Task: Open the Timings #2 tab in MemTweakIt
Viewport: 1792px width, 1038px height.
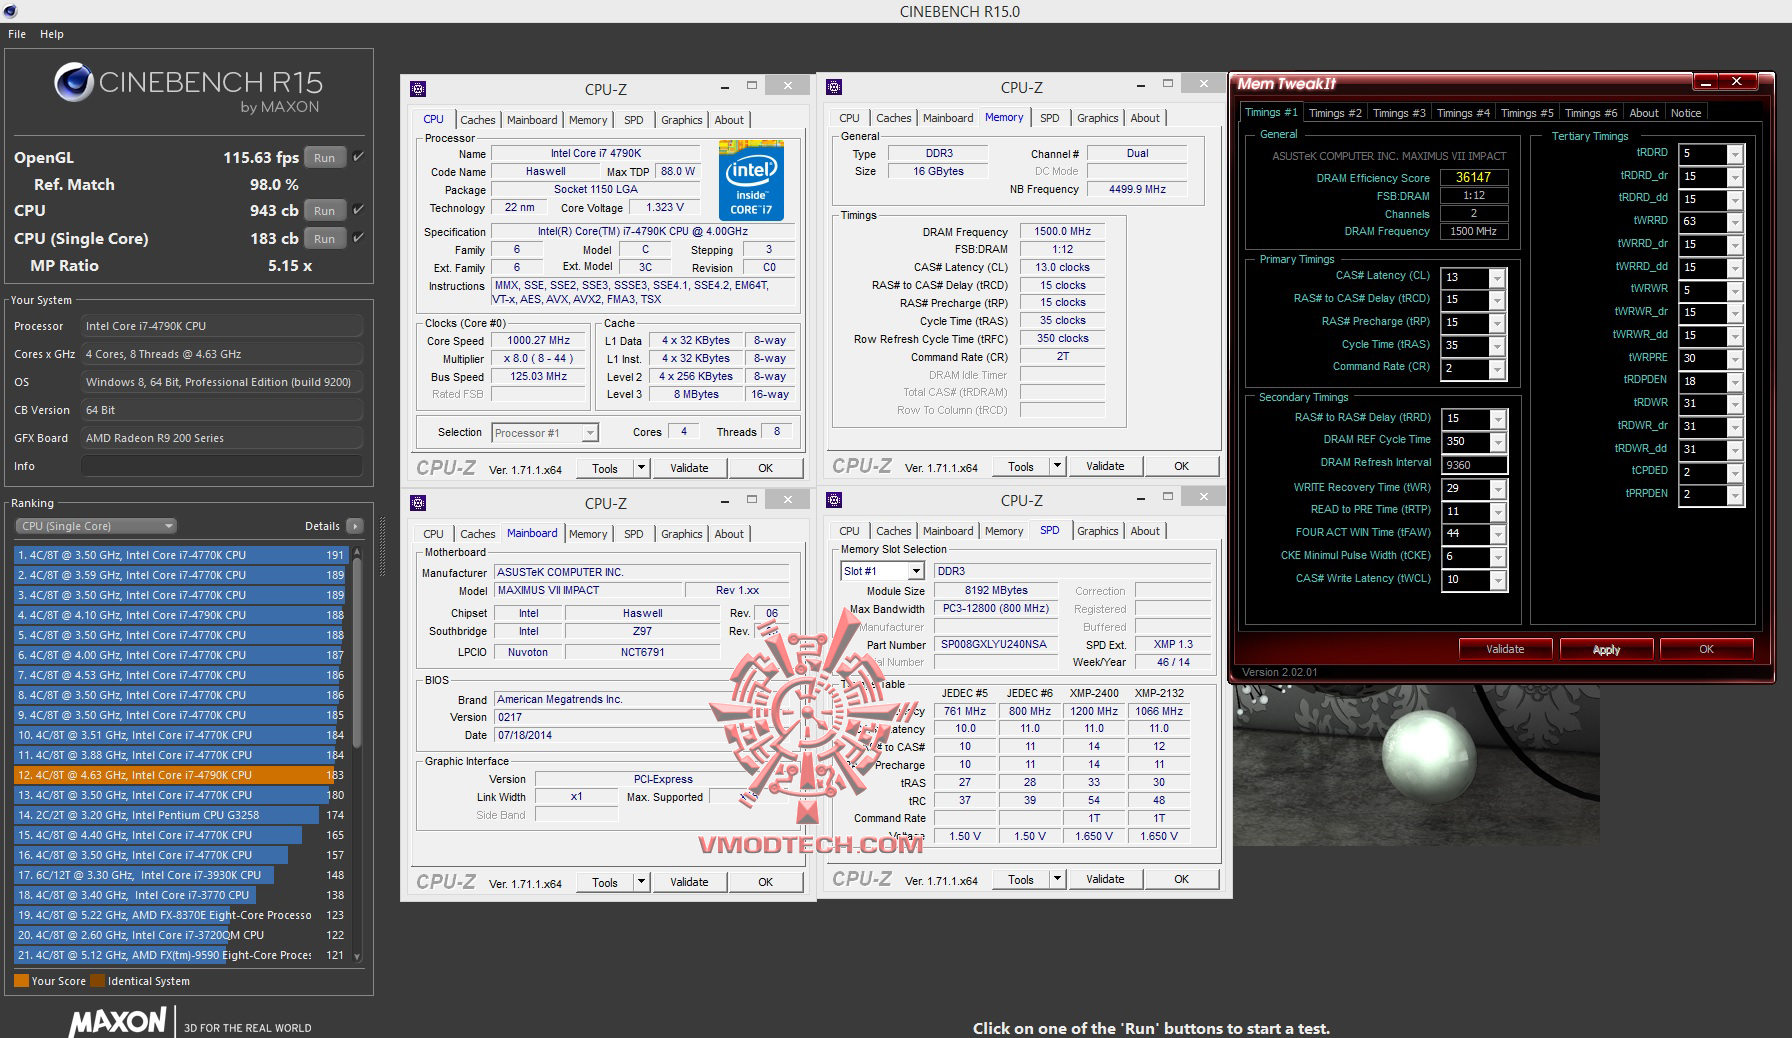Action: (1335, 113)
